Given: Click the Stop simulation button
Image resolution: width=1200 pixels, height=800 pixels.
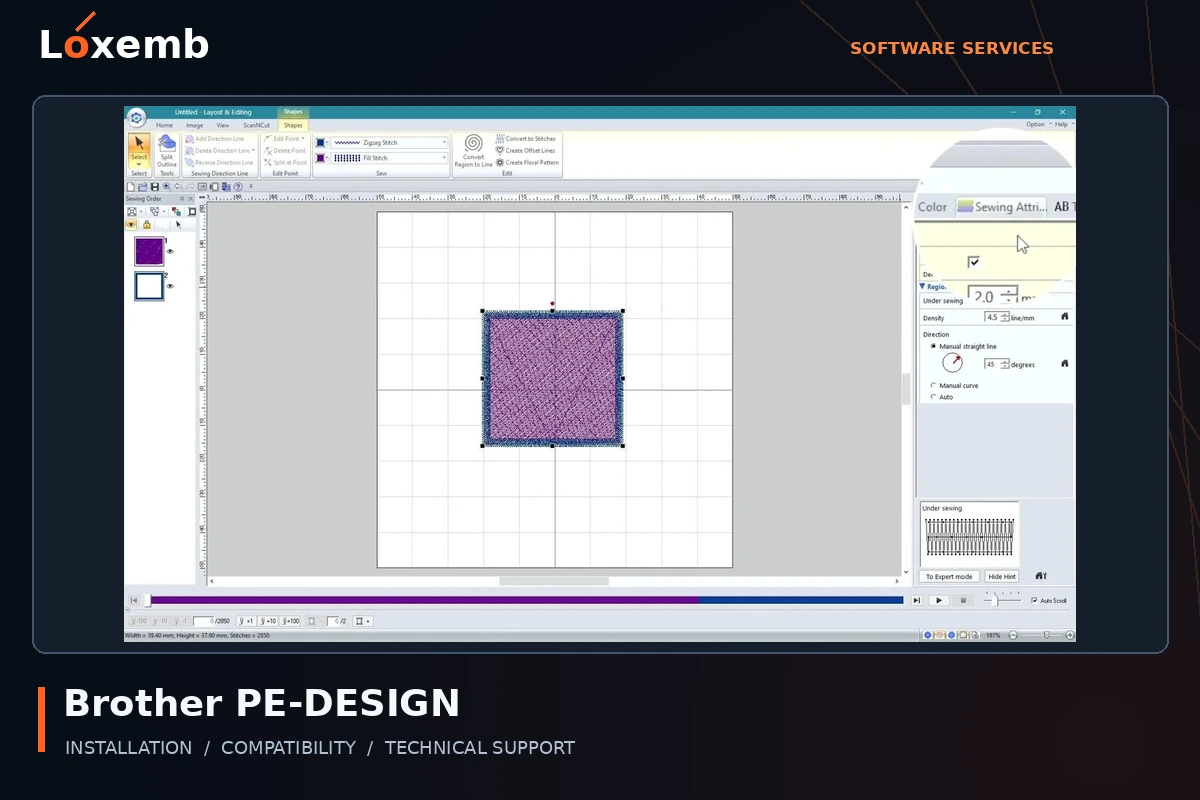Looking at the screenshot, I should click(x=963, y=600).
